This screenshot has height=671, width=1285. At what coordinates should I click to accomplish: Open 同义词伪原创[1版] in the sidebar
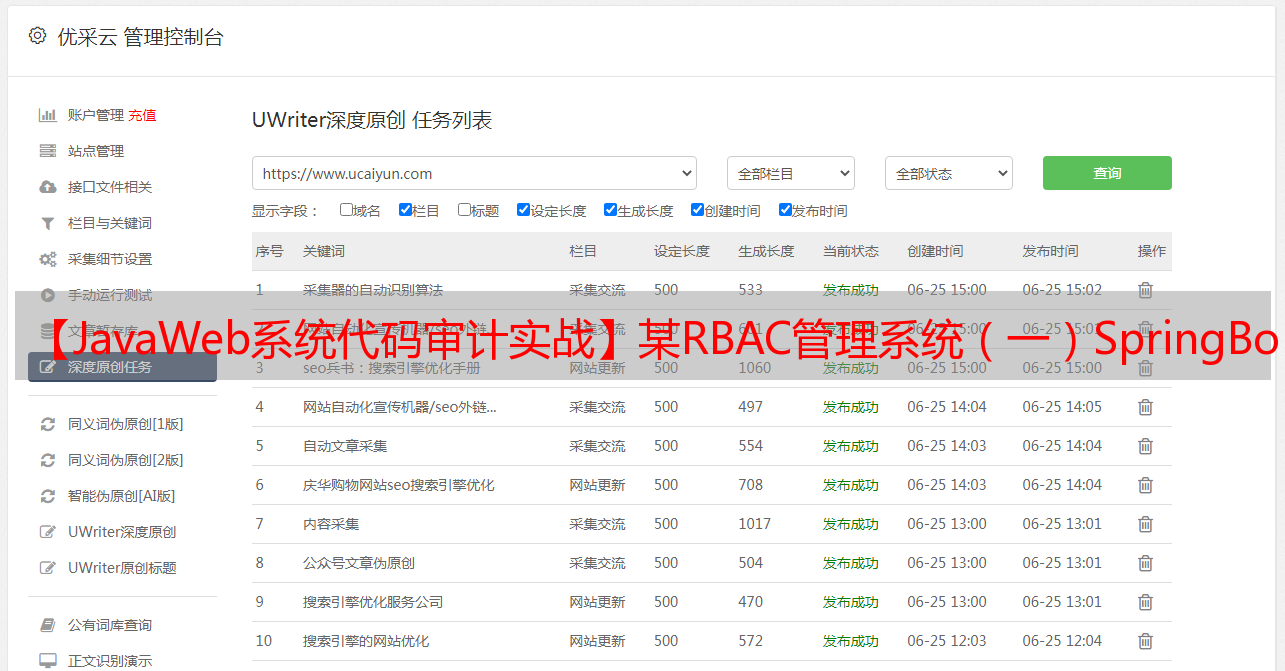(125, 424)
